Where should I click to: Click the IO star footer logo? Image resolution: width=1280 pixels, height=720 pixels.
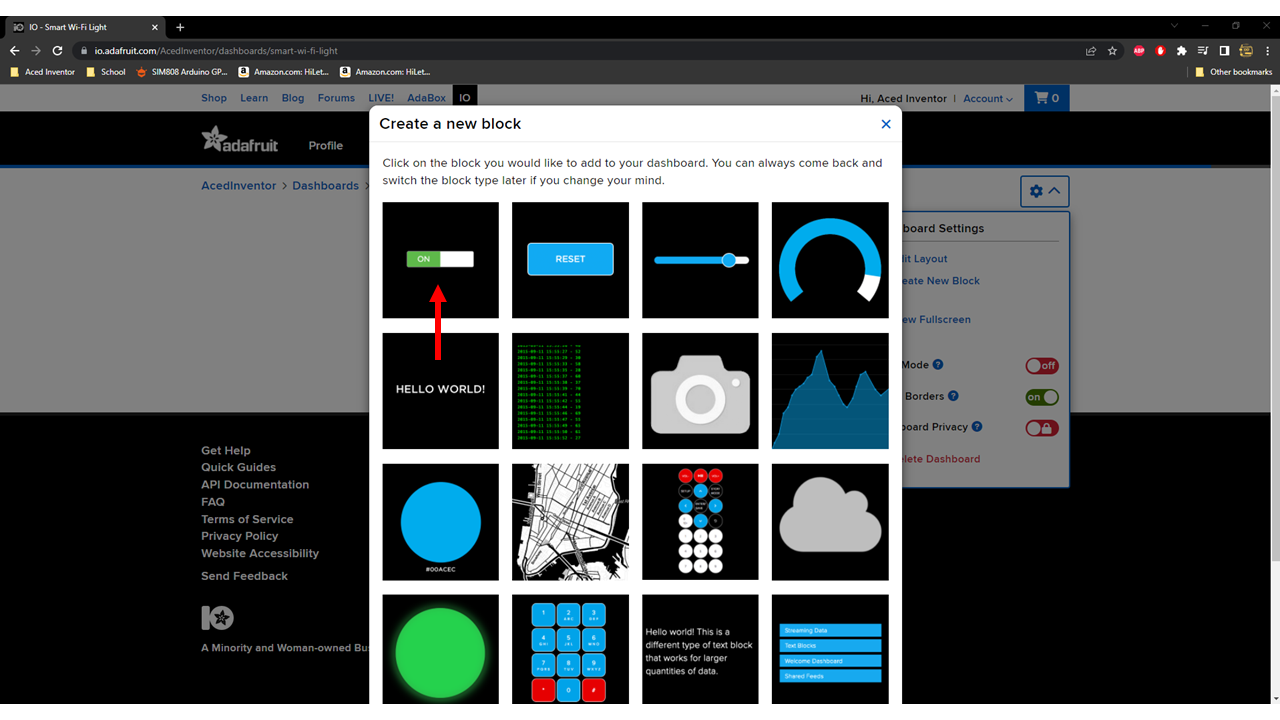click(218, 618)
